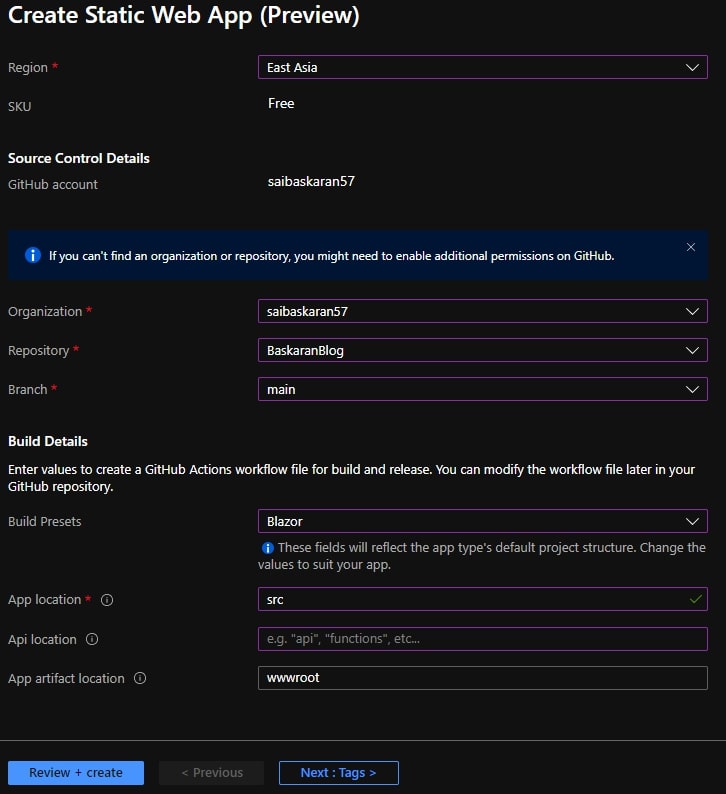Click the info icon in the permissions banner

pos(33,255)
